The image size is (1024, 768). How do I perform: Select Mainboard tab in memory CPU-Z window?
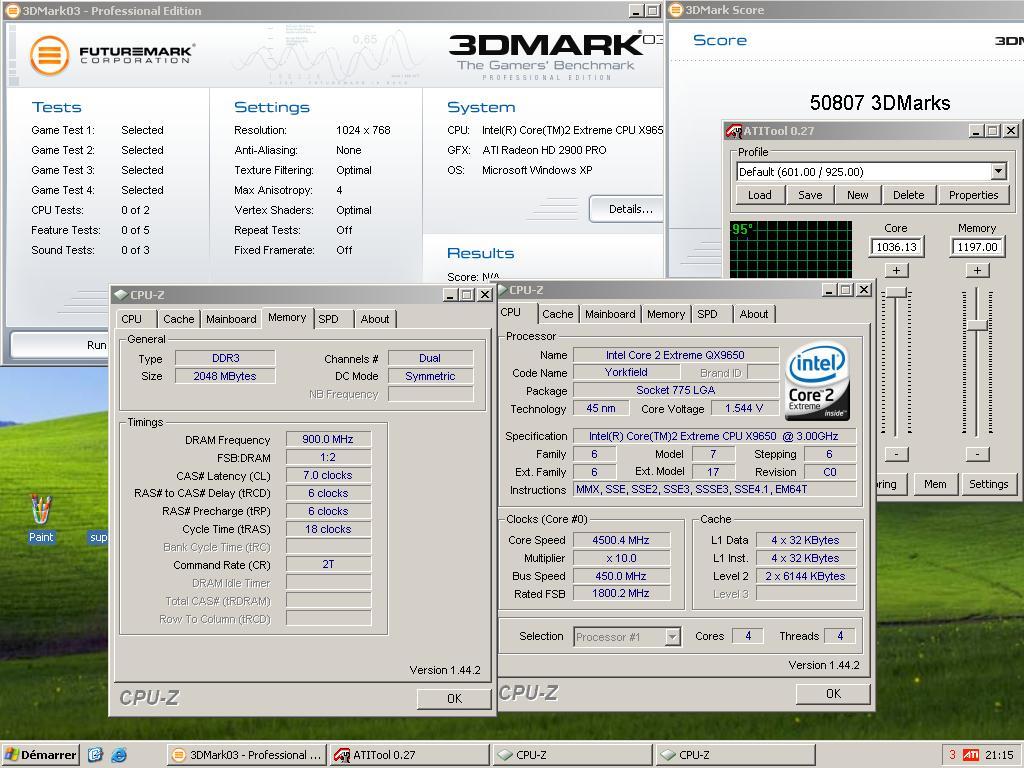pyautogui.click(x=231, y=319)
